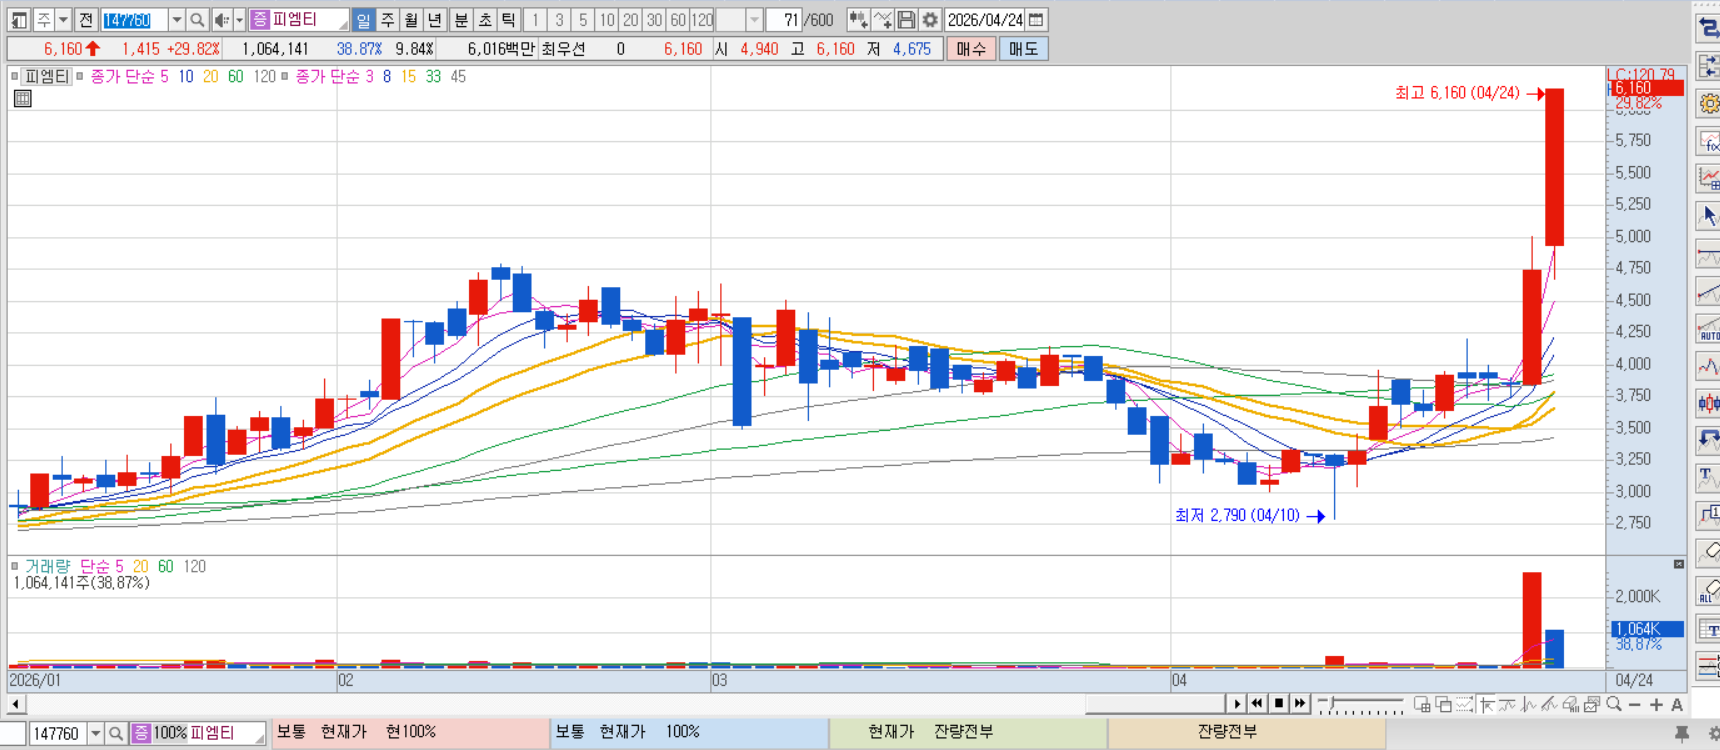Select monthly 월 chart period

coord(411,20)
